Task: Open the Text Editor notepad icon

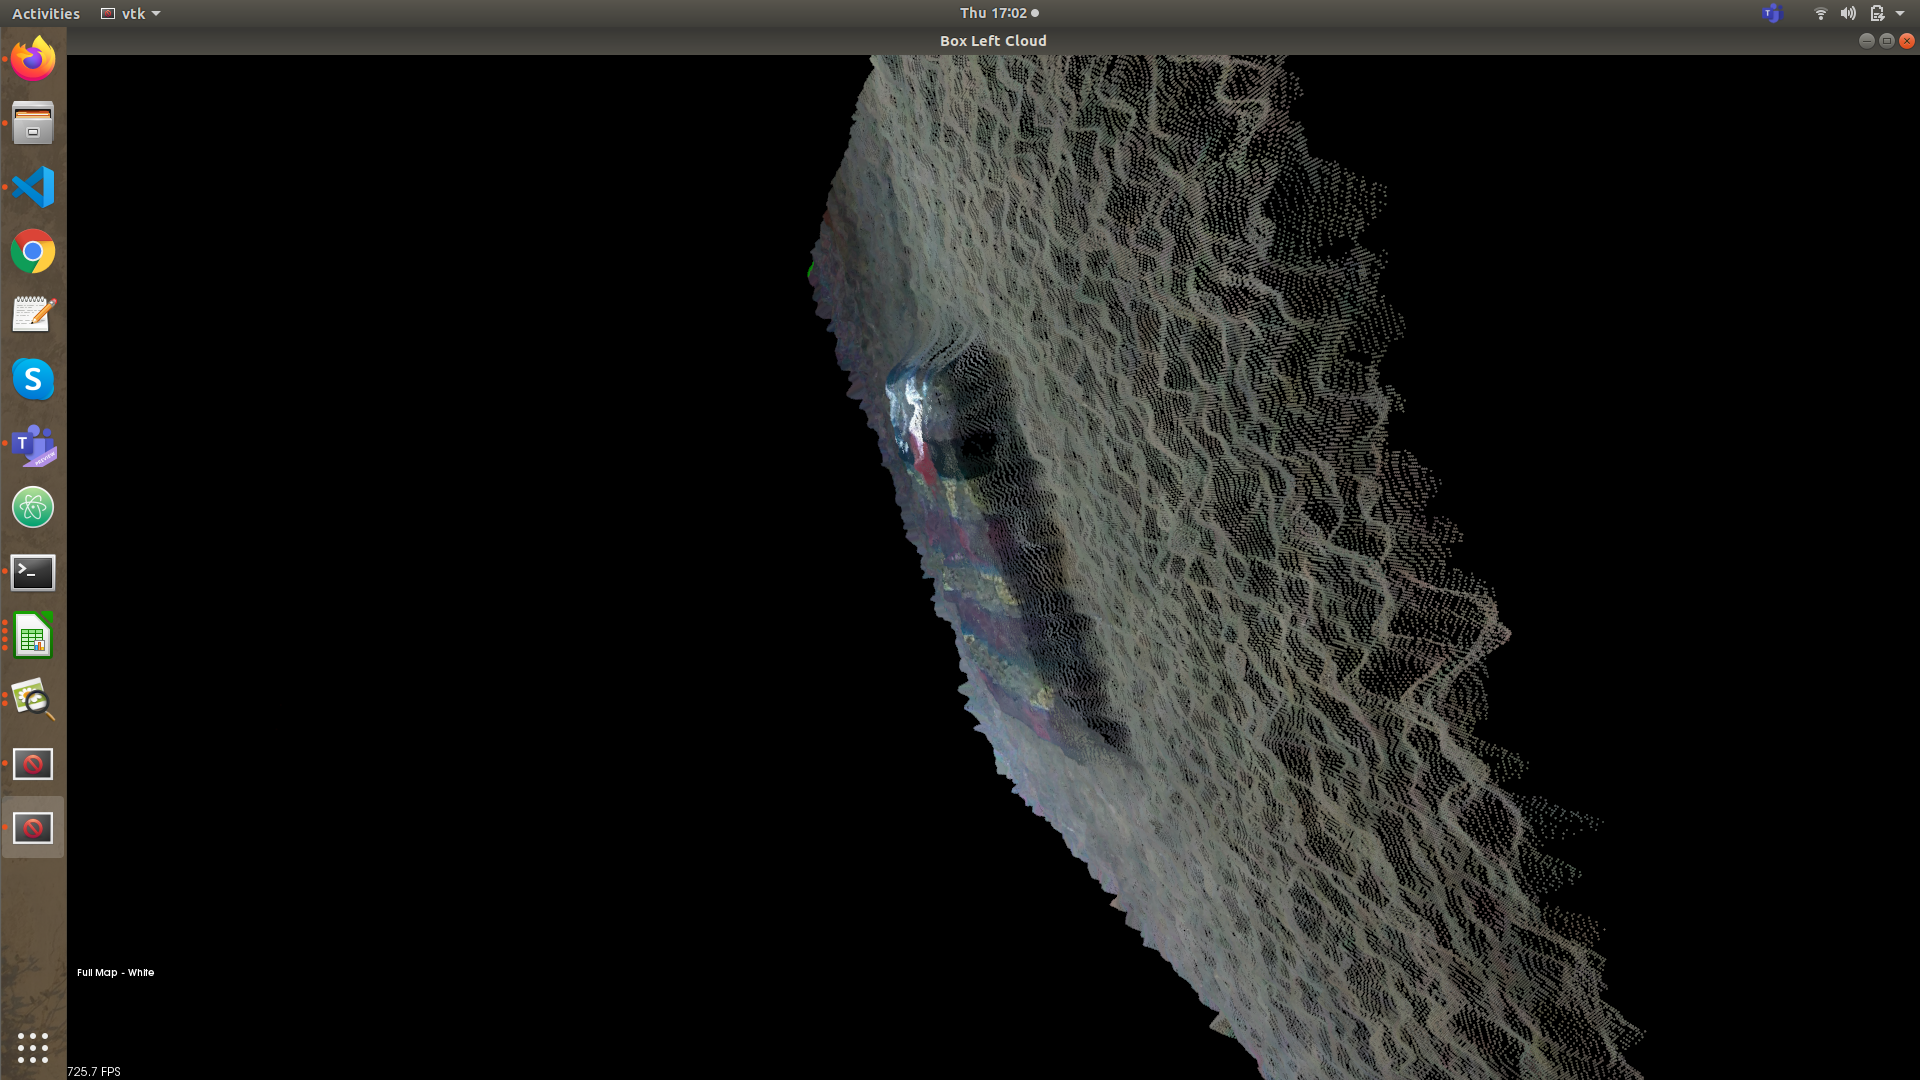Action: pos(33,315)
